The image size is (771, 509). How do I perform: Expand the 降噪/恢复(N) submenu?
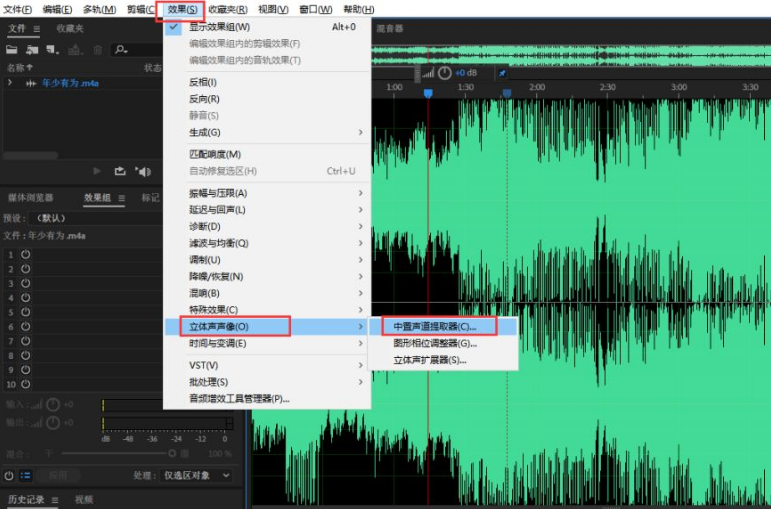267,277
